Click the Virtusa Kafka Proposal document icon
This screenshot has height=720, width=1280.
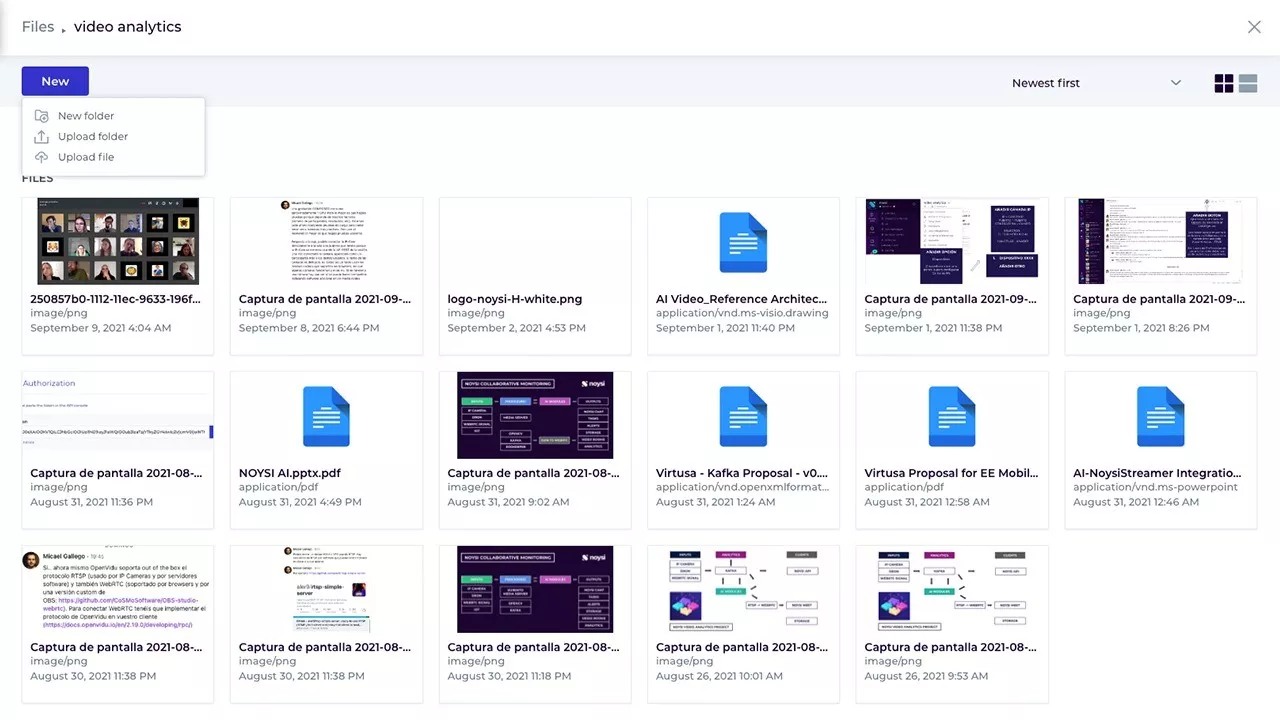[743, 416]
